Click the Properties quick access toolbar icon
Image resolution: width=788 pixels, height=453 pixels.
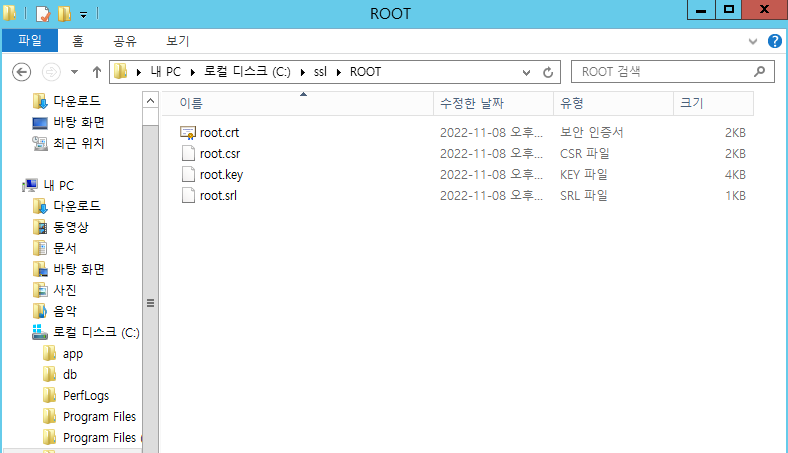pos(43,14)
